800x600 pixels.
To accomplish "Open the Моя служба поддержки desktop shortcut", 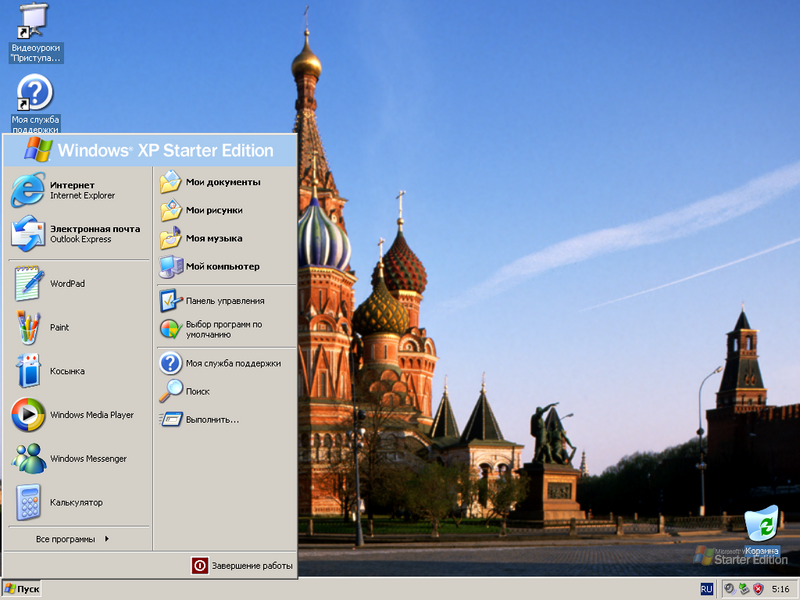I will [x=35, y=92].
